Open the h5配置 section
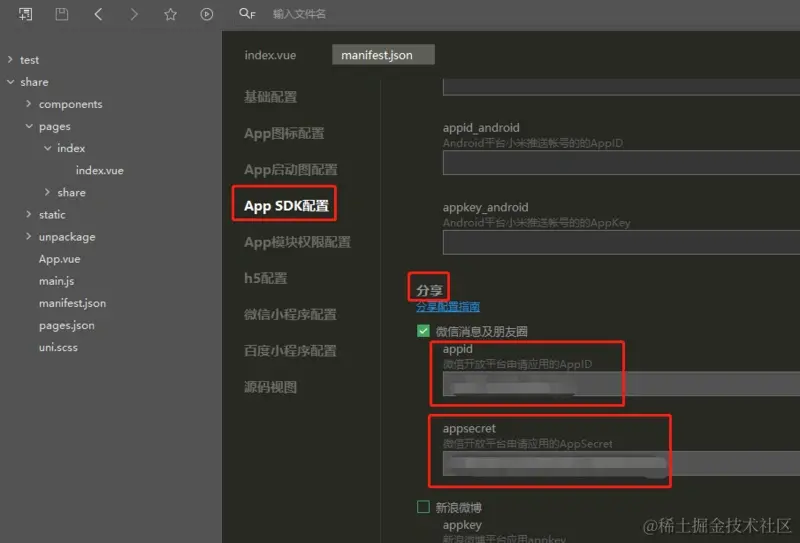 click(x=265, y=279)
